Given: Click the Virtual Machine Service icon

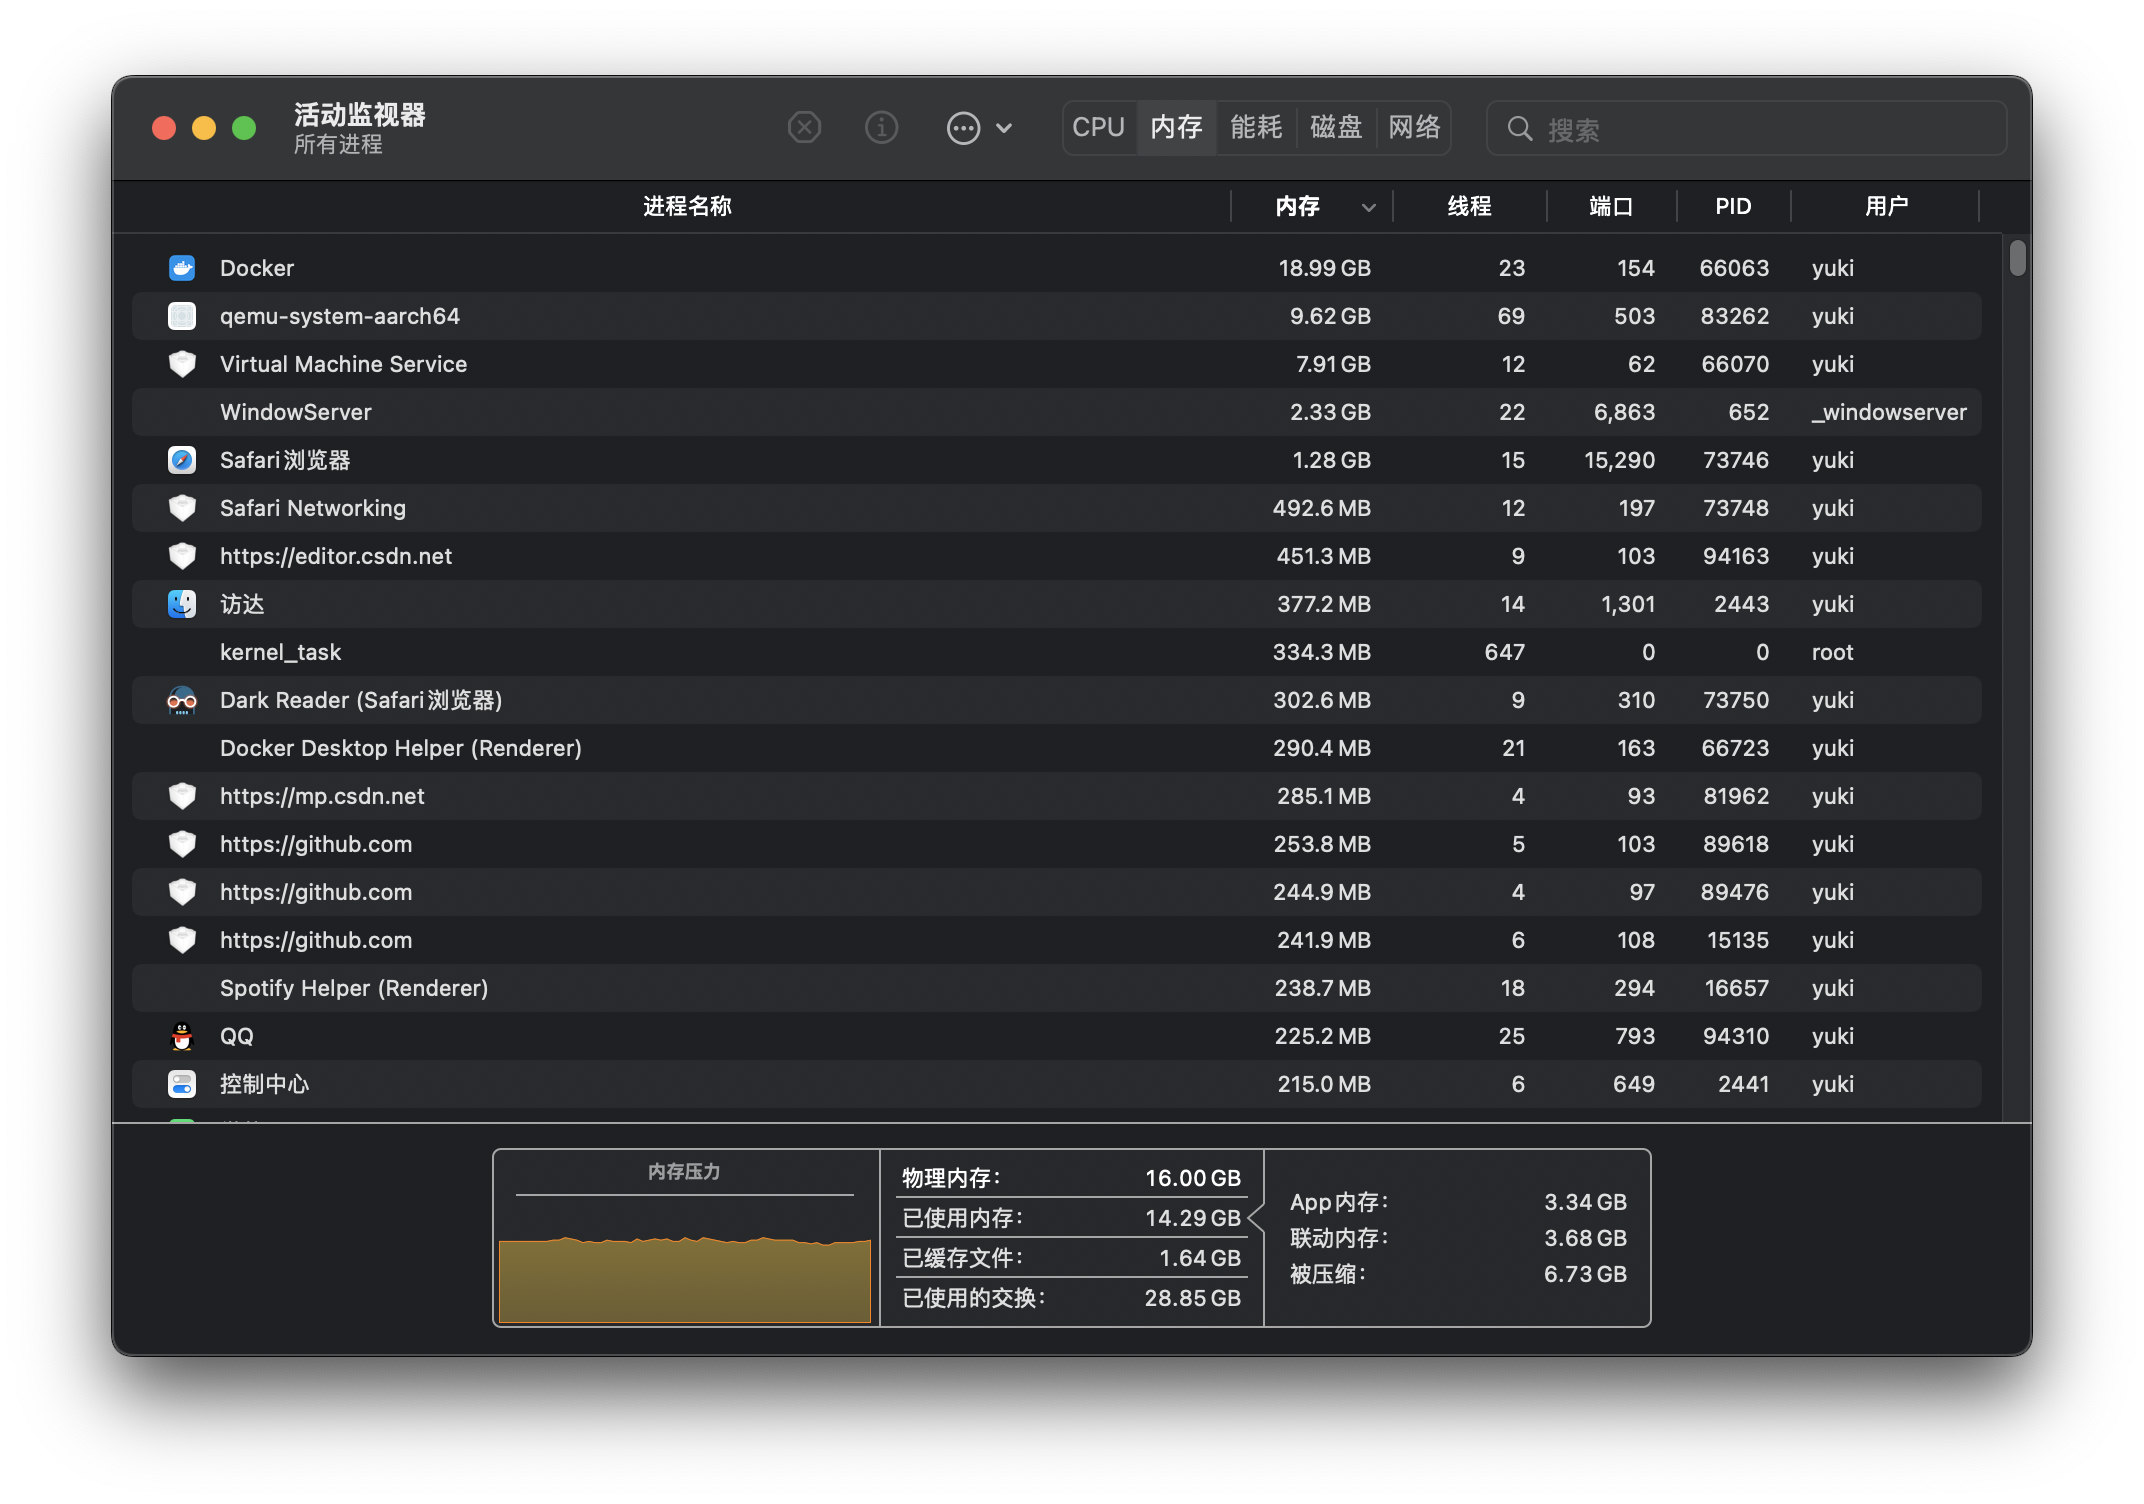Looking at the screenshot, I should click(181, 365).
